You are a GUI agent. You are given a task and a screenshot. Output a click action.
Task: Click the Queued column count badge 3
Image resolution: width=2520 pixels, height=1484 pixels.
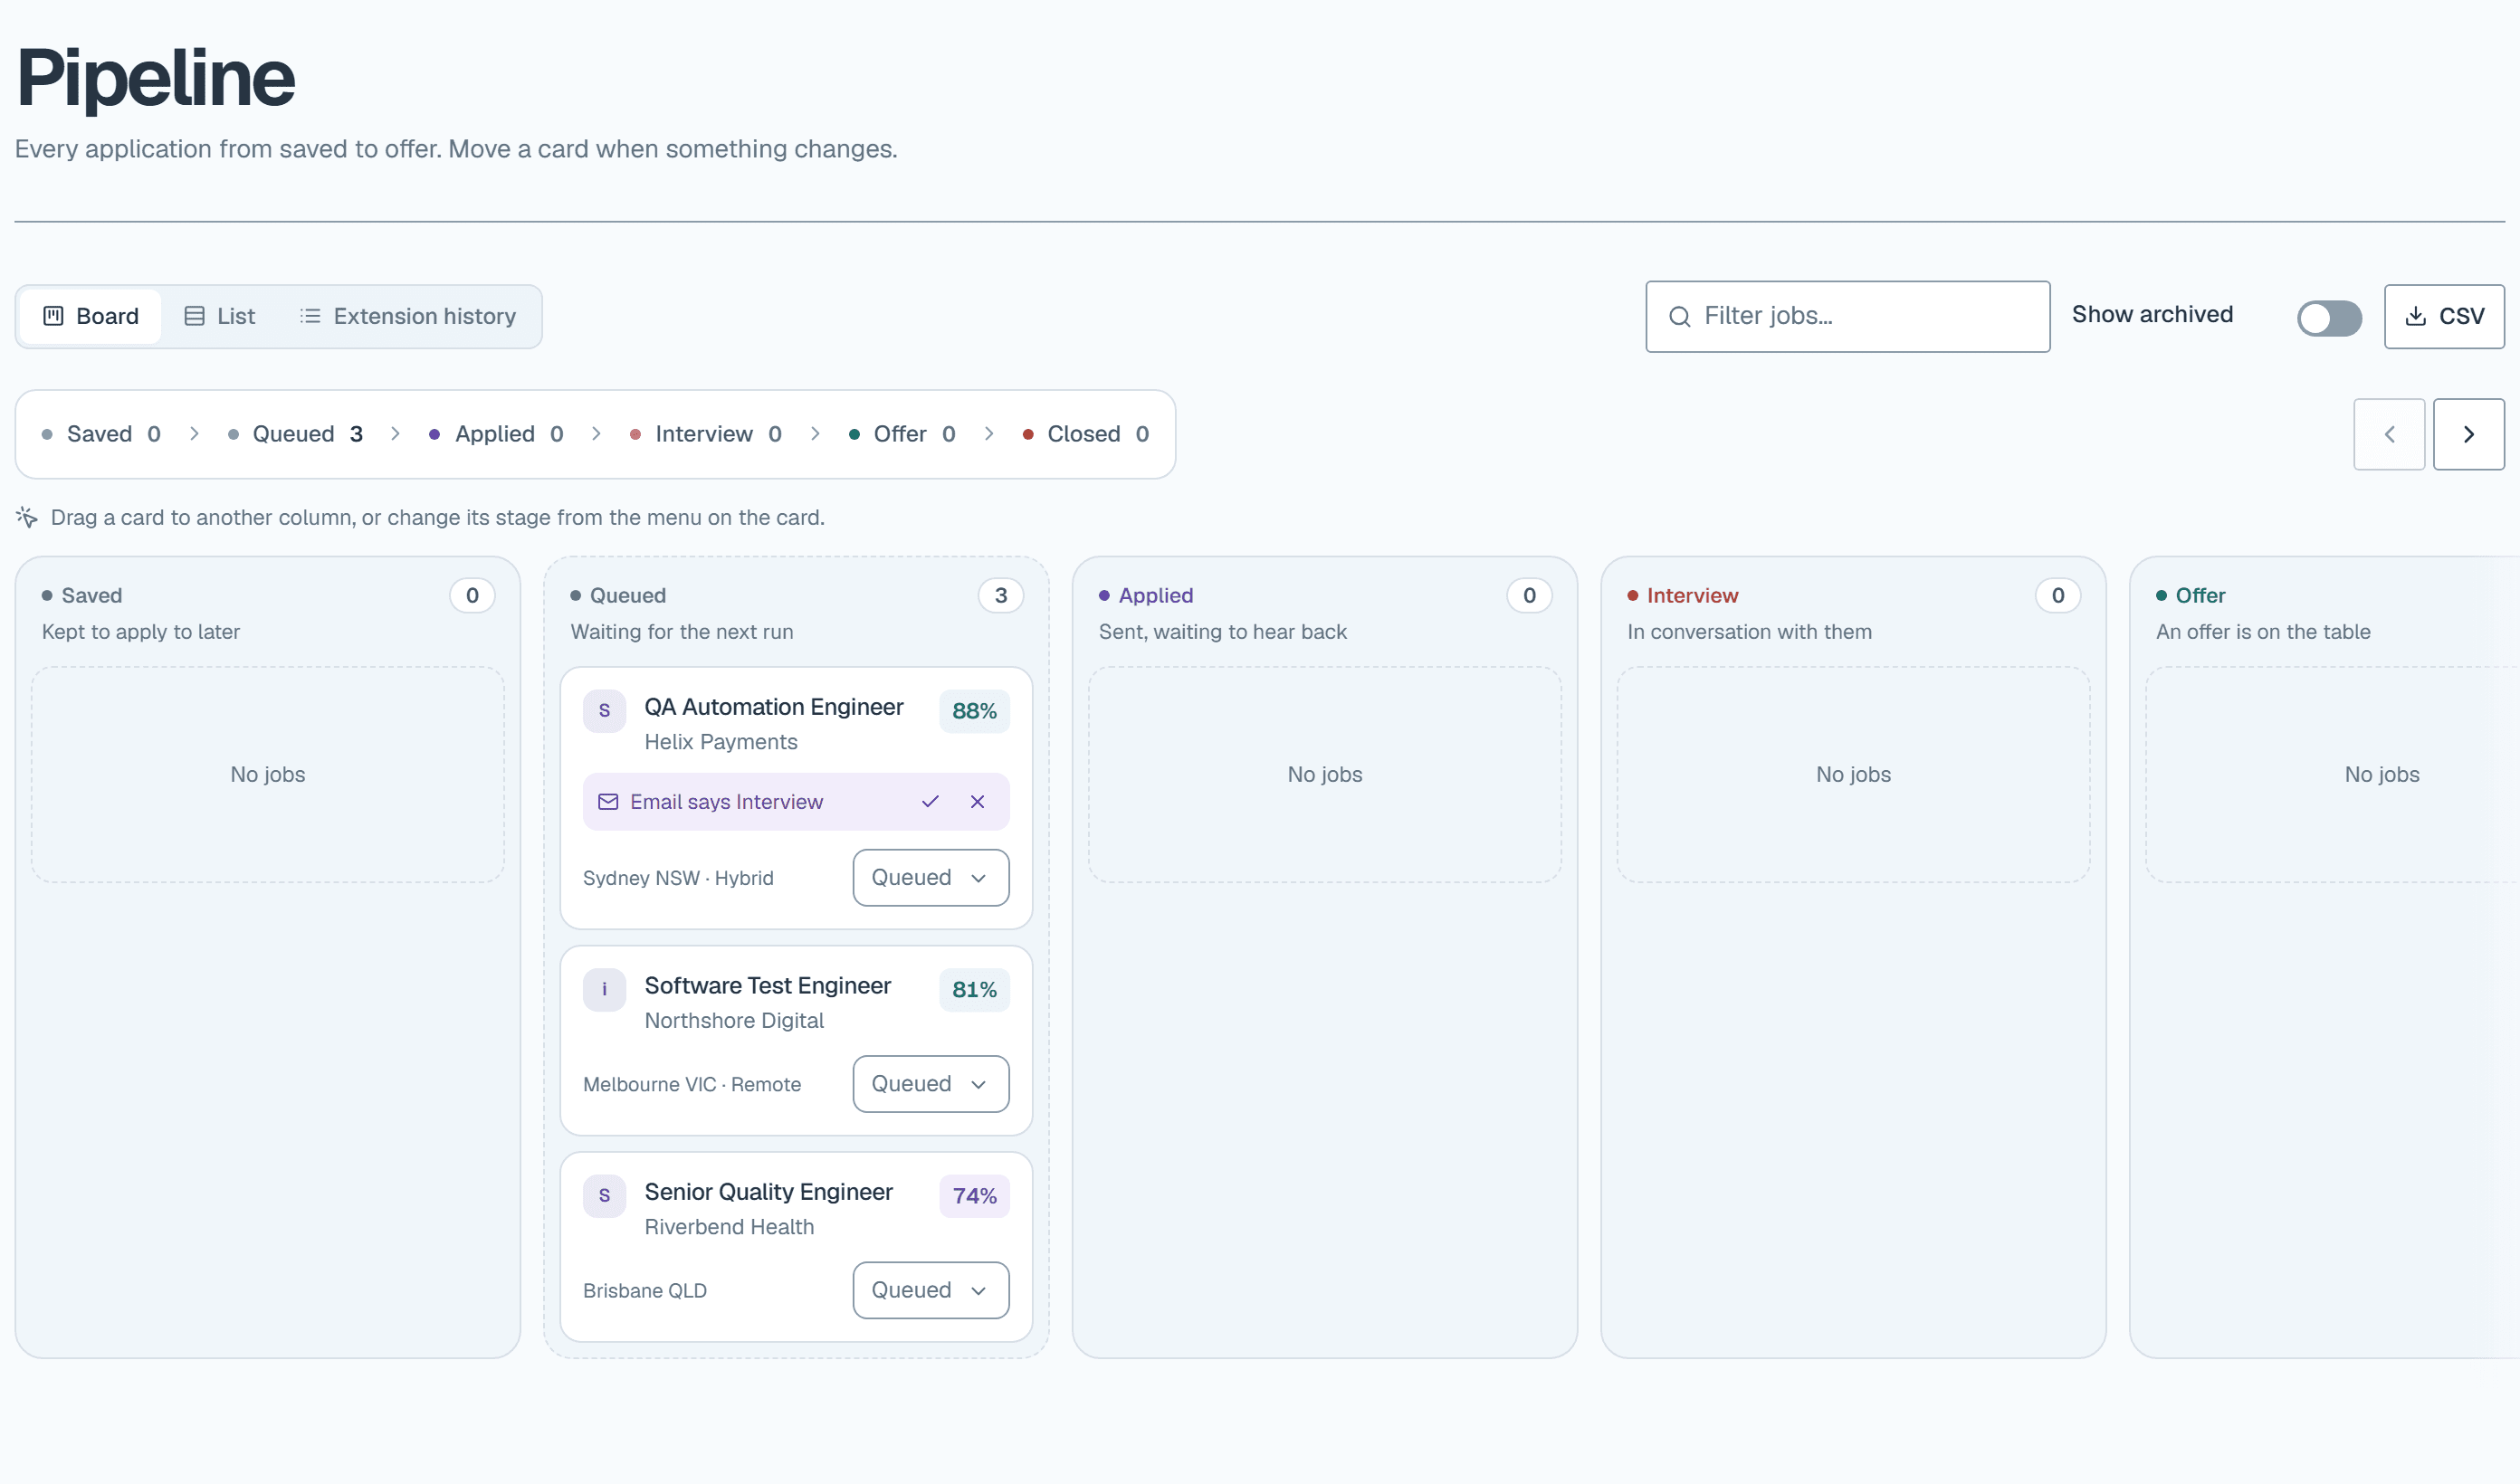pyautogui.click(x=1001, y=596)
